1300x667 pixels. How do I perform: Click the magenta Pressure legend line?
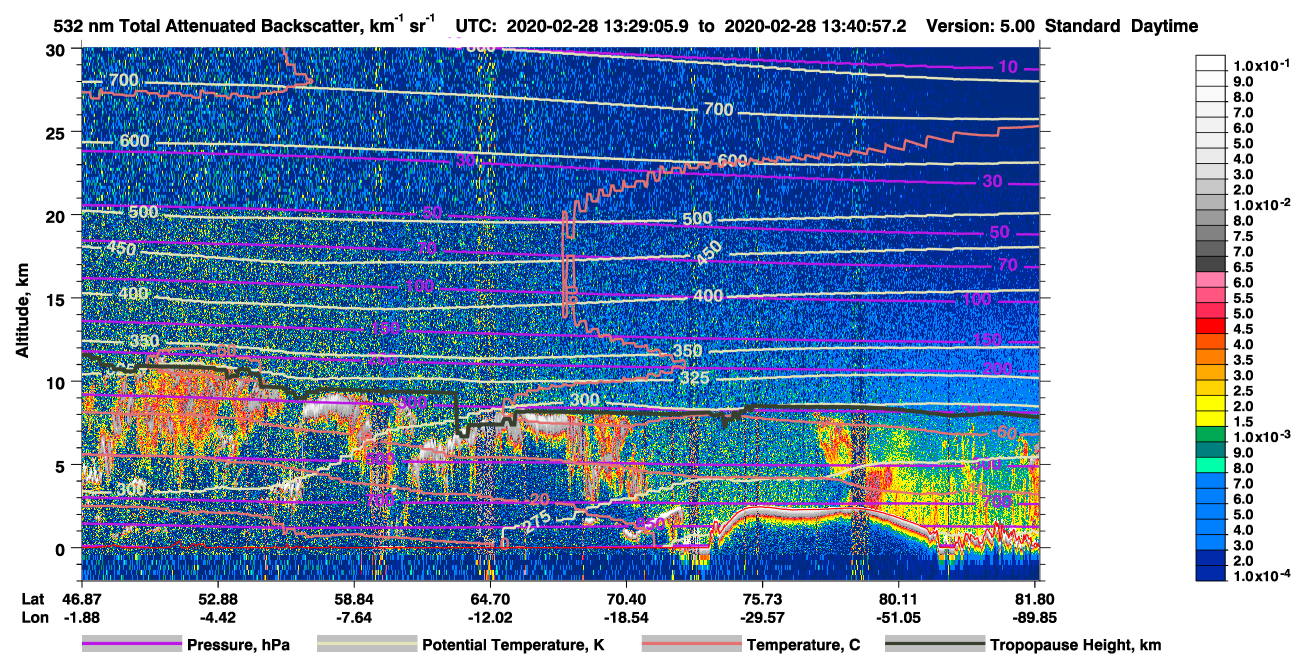pyautogui.click(x=131, y=645)
